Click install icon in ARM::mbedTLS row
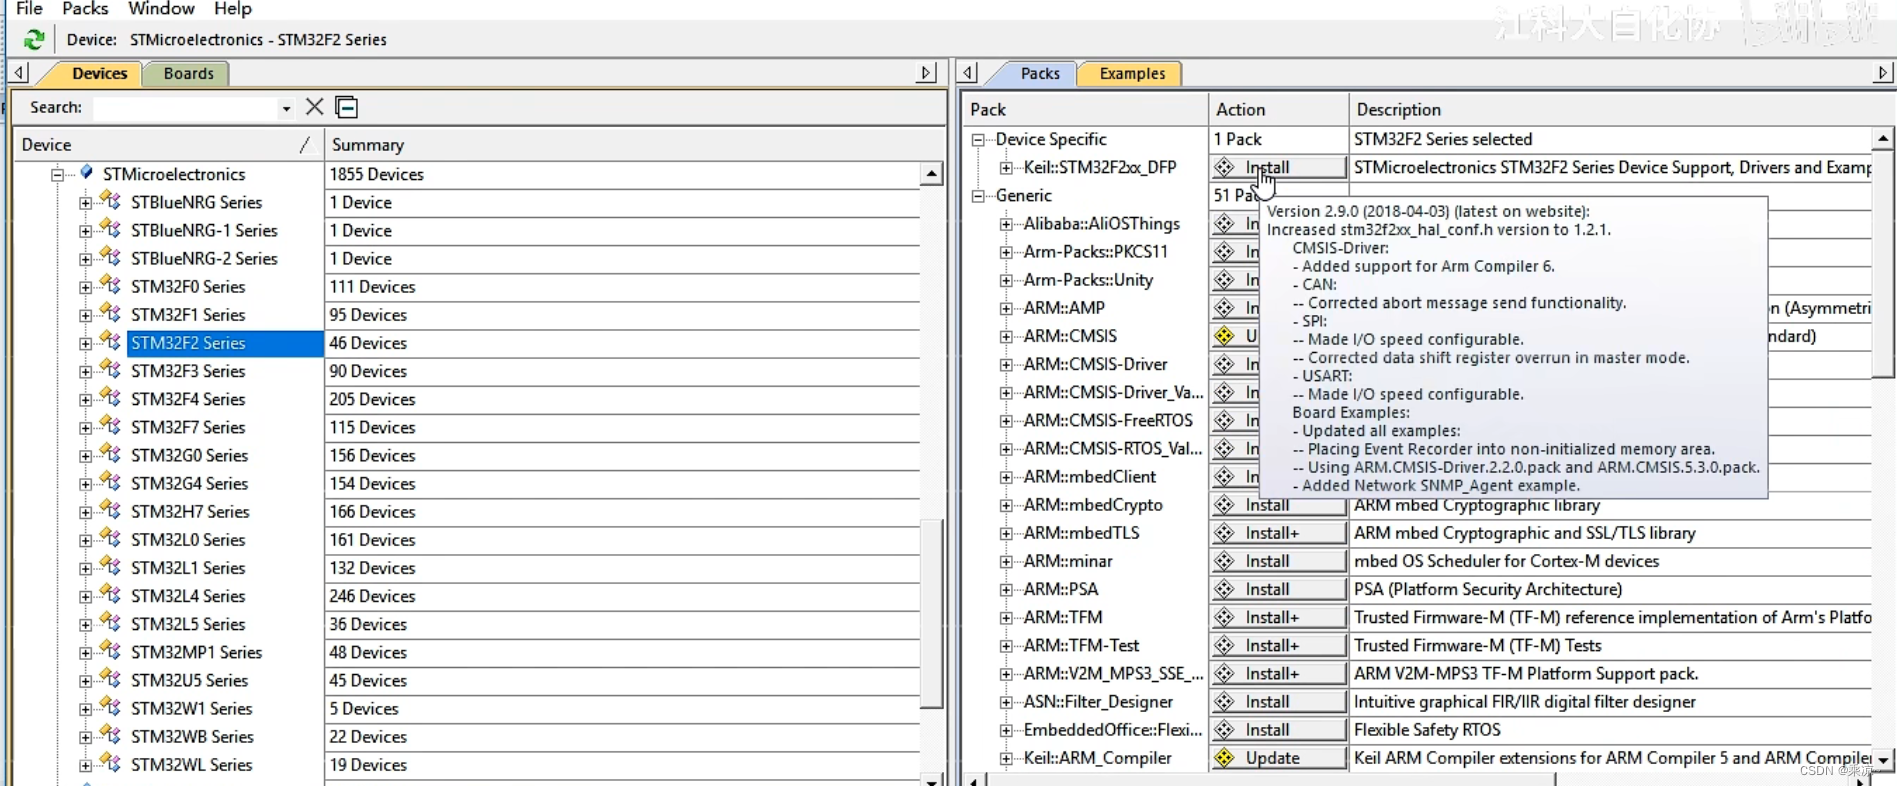This screenshot has width=1897, height=786. click(x=1225, y=533)
